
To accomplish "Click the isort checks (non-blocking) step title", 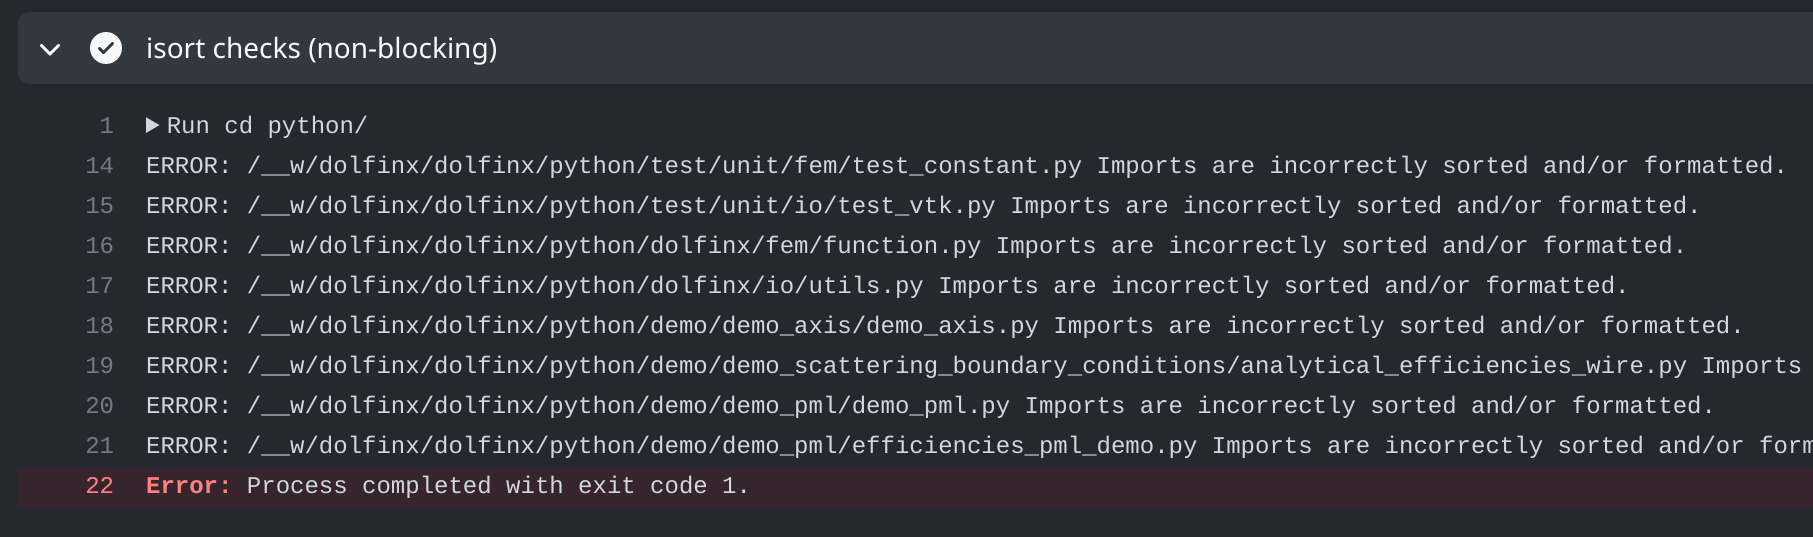I will [x=321, y=48].
